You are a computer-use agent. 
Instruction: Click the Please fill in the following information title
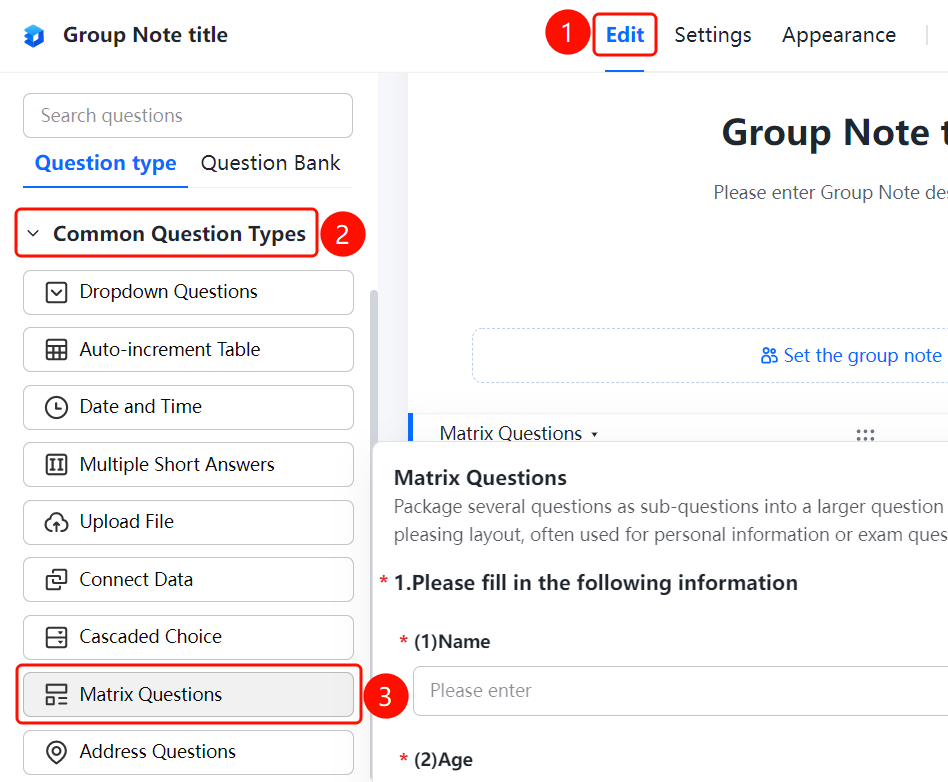pyautogui.click(x=596, y=582)
